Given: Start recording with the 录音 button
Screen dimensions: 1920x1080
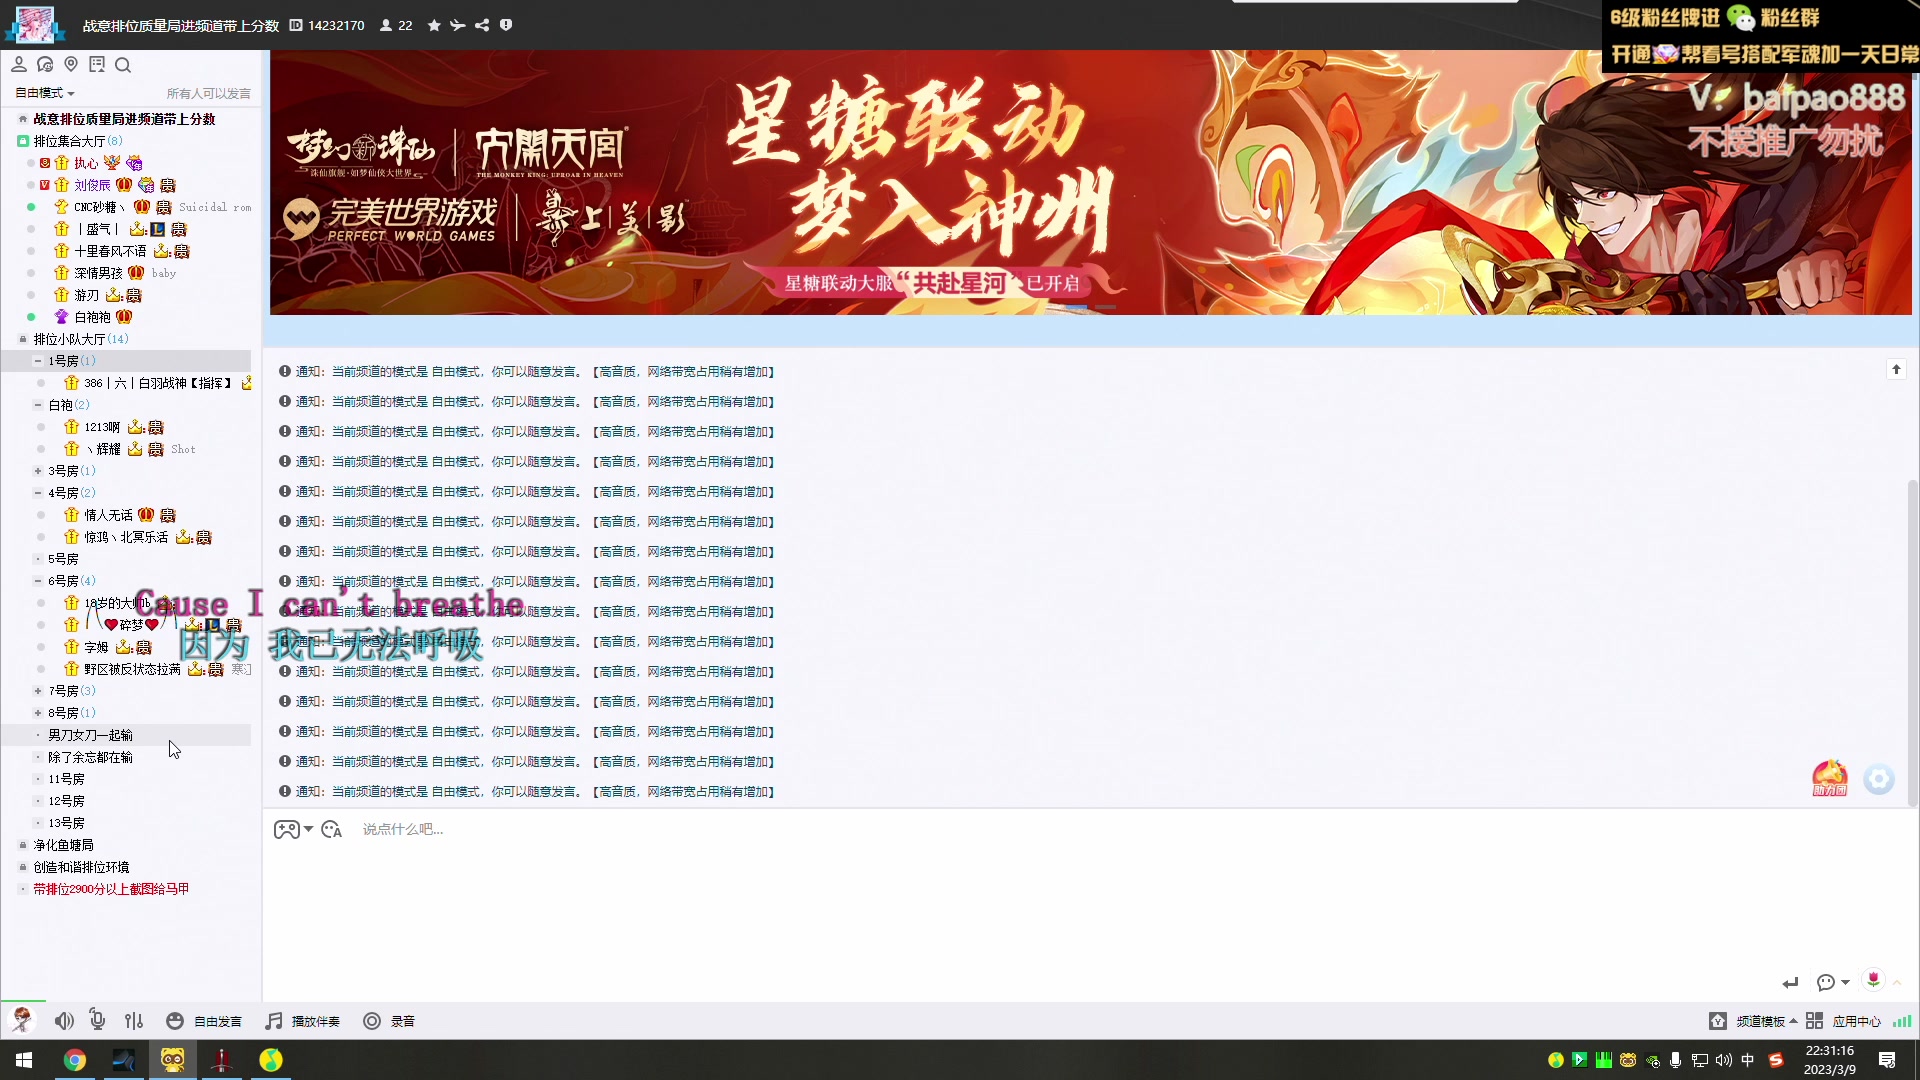Looking at the screenshot, I should pos(389,1021).
